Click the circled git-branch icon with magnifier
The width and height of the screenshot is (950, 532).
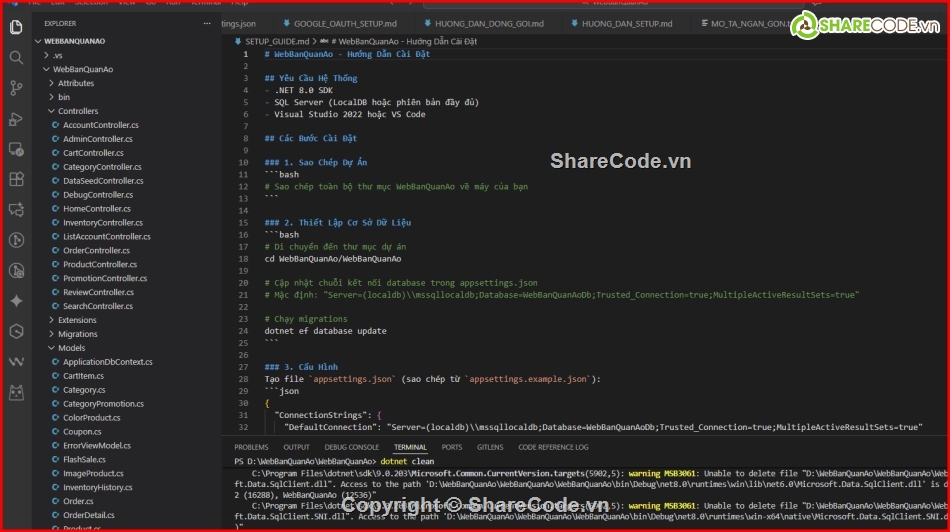(x=16, y=270)
